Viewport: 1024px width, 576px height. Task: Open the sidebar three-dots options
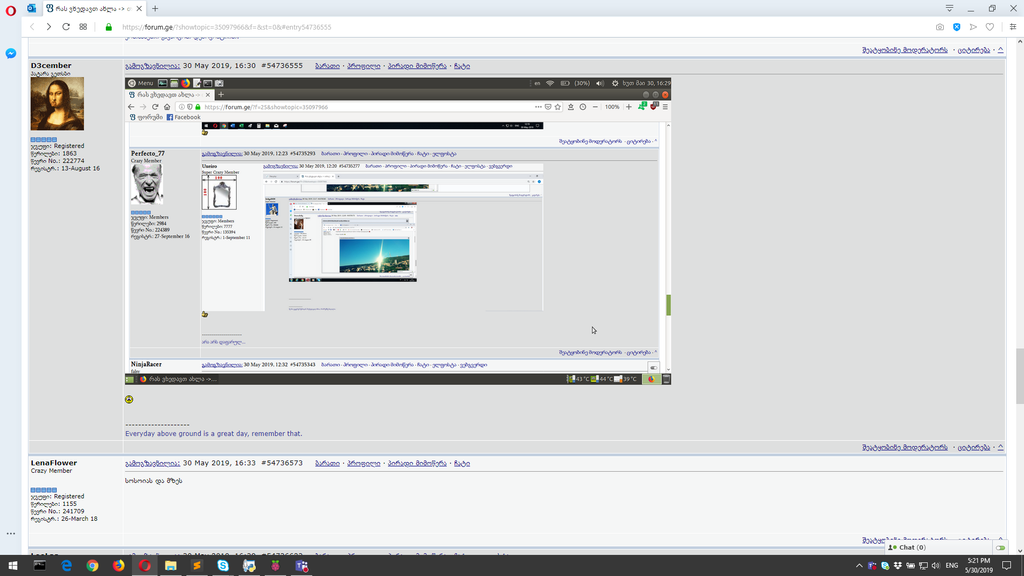coord(10,534)
